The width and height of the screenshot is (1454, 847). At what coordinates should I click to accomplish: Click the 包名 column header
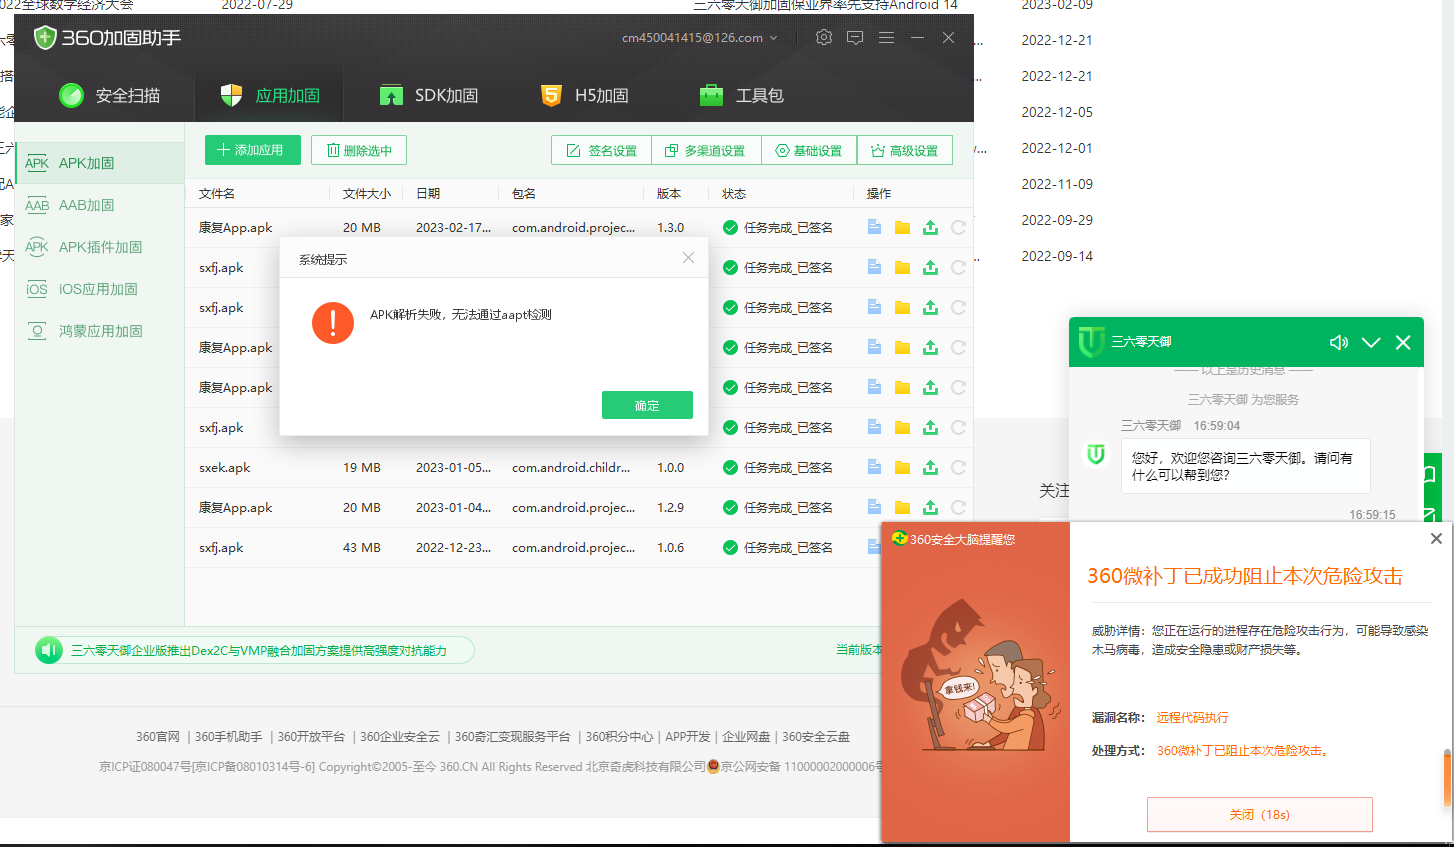tap(524, 193)
